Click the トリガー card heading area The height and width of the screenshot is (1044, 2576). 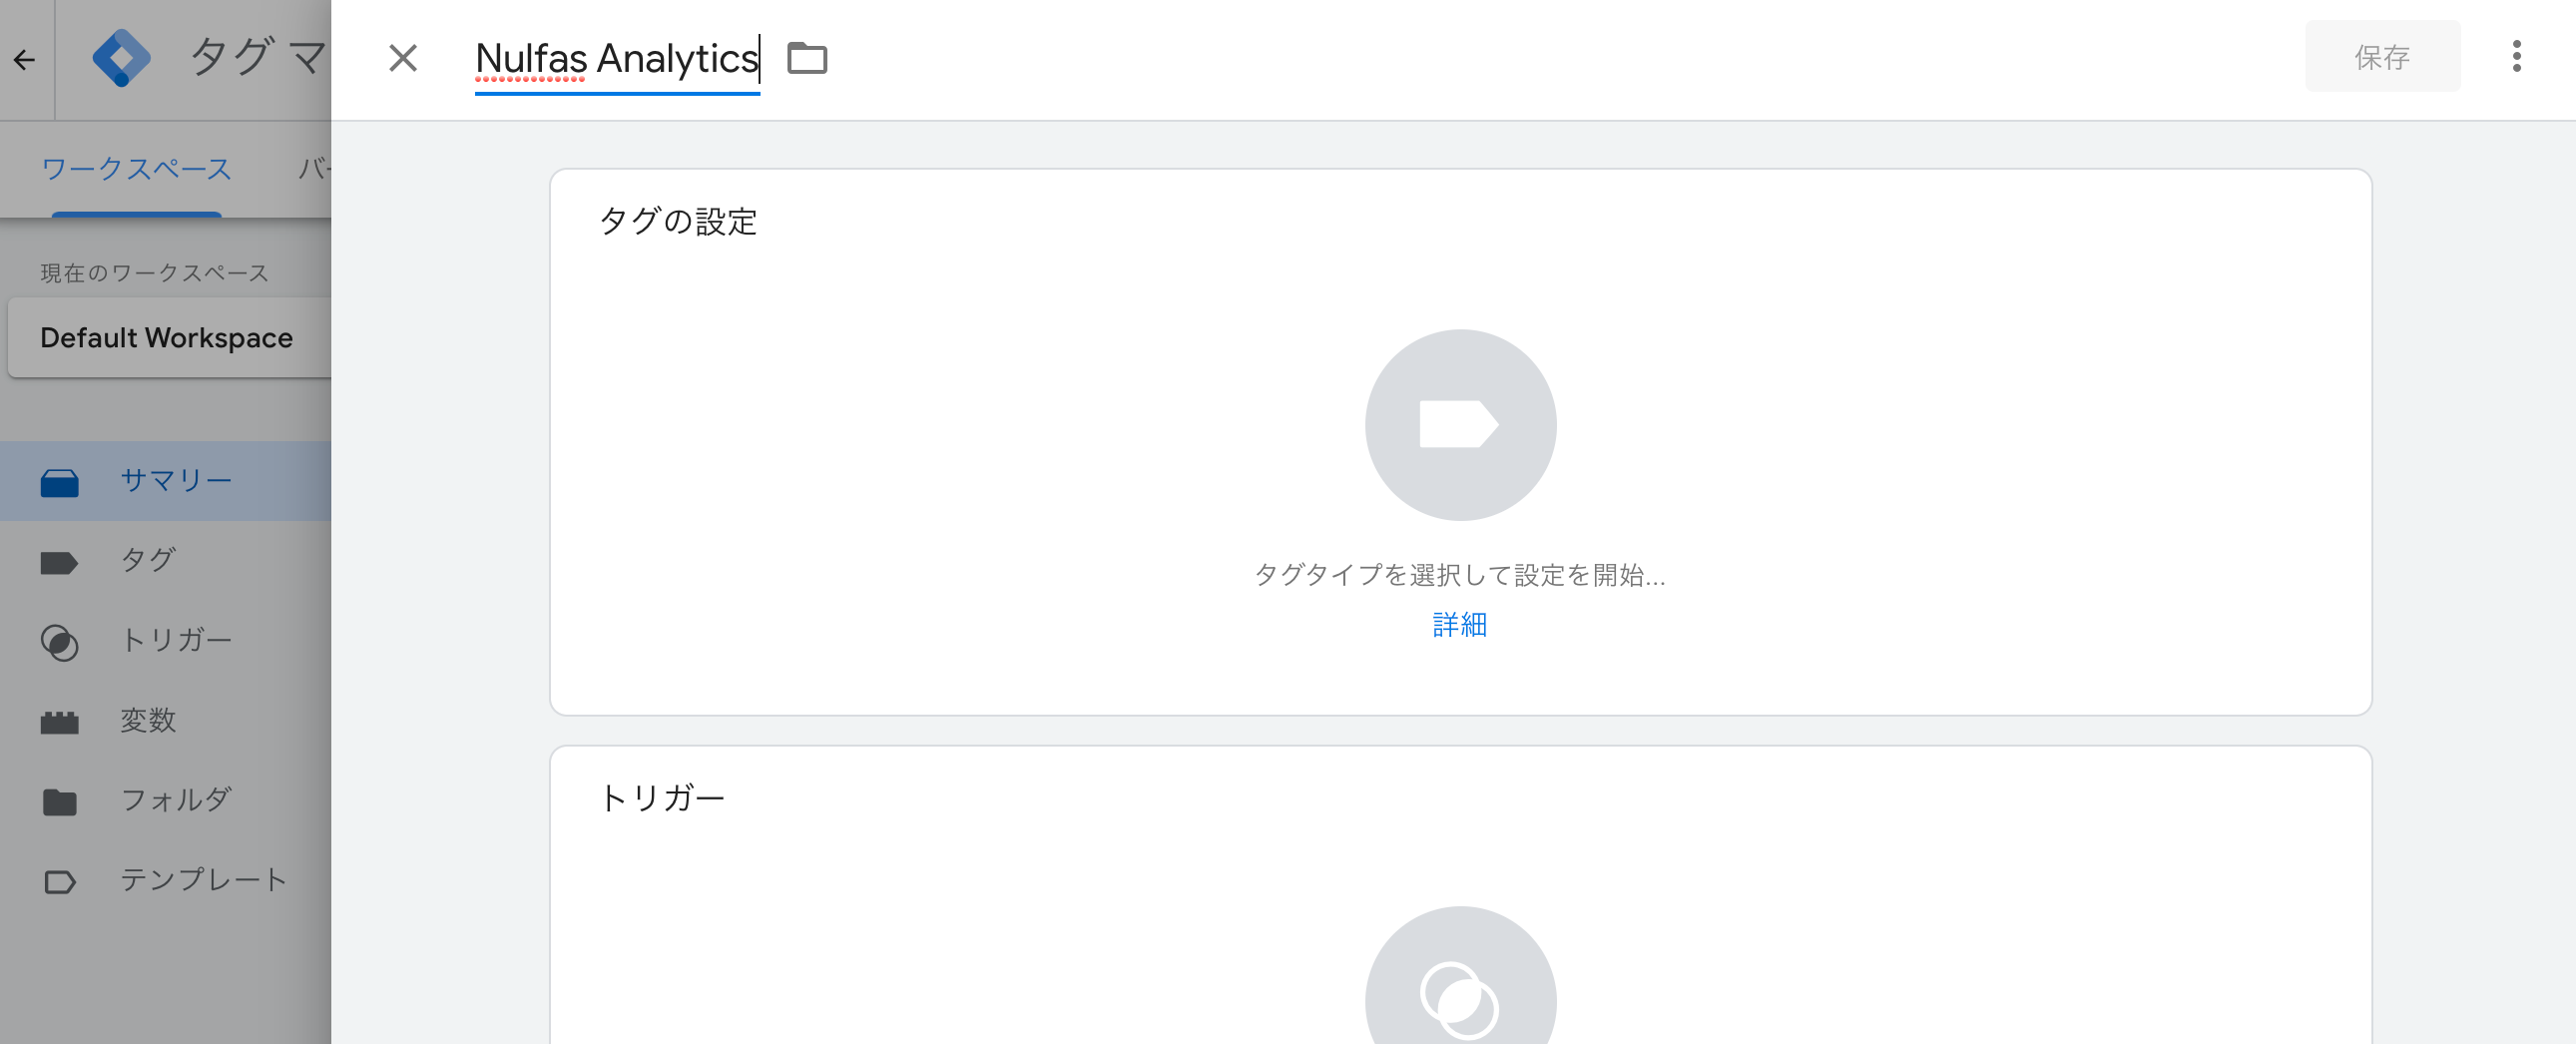661,797
